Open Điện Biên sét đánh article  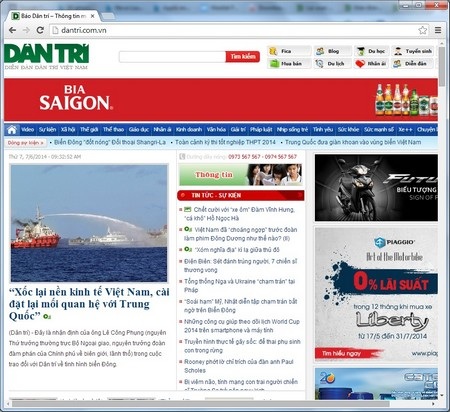[x=240, y=265]
